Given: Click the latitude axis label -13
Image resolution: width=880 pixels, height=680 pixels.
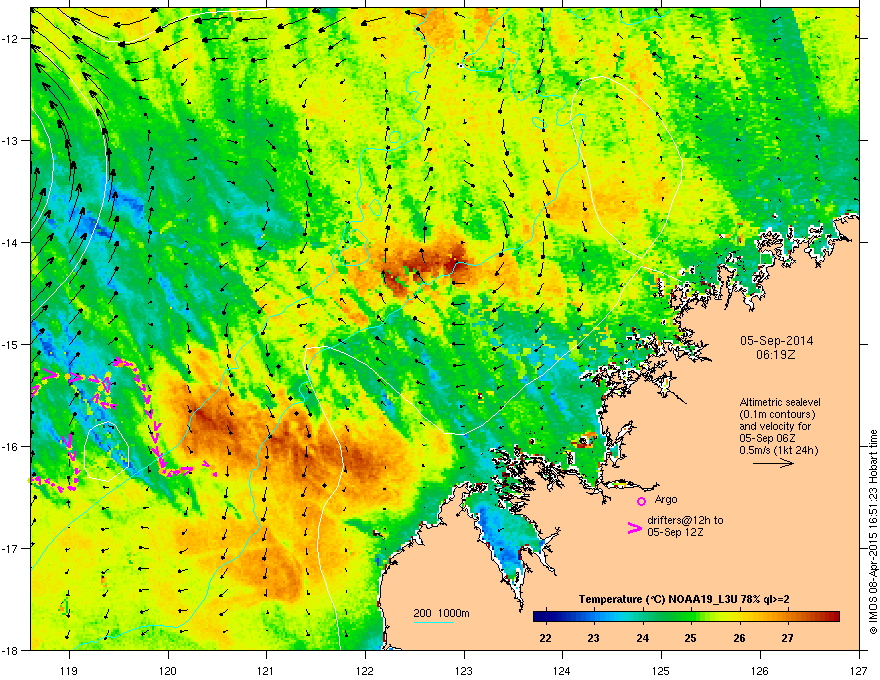Looking at the screenshot, I should [x=11, y=140].
